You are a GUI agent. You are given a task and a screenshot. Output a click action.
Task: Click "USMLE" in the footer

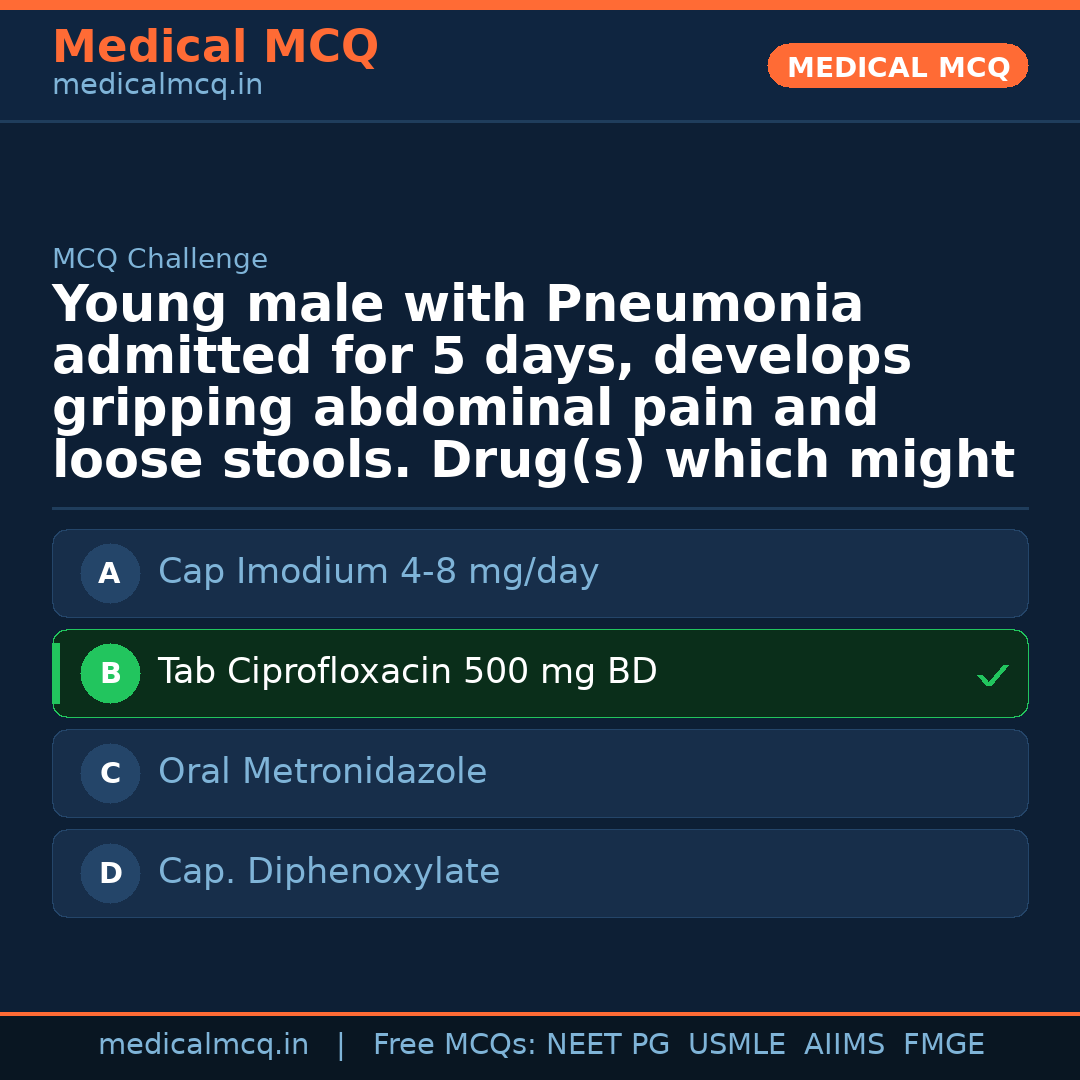pyautogui.click(x=736, y=1045)
